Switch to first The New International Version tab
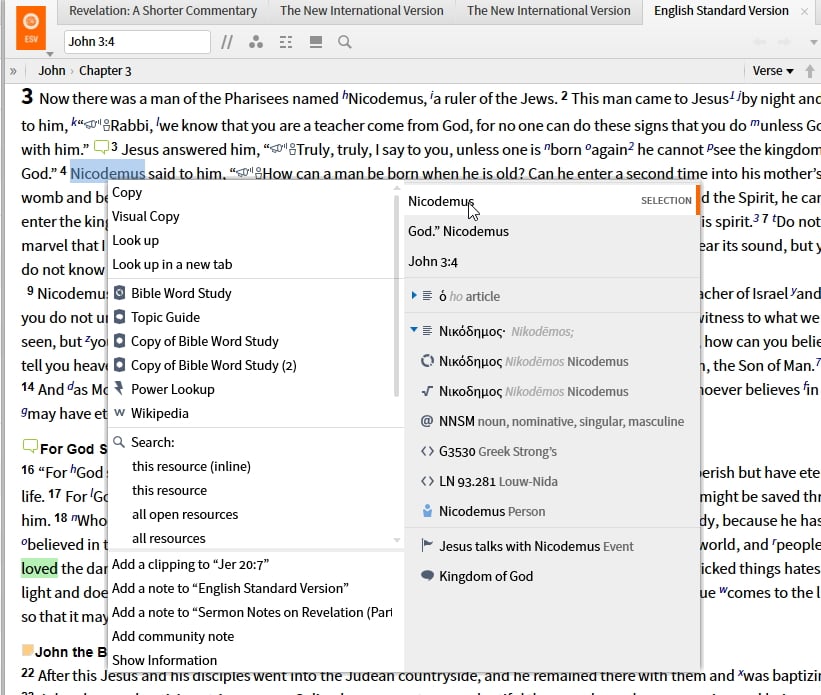 coord(361,11)
